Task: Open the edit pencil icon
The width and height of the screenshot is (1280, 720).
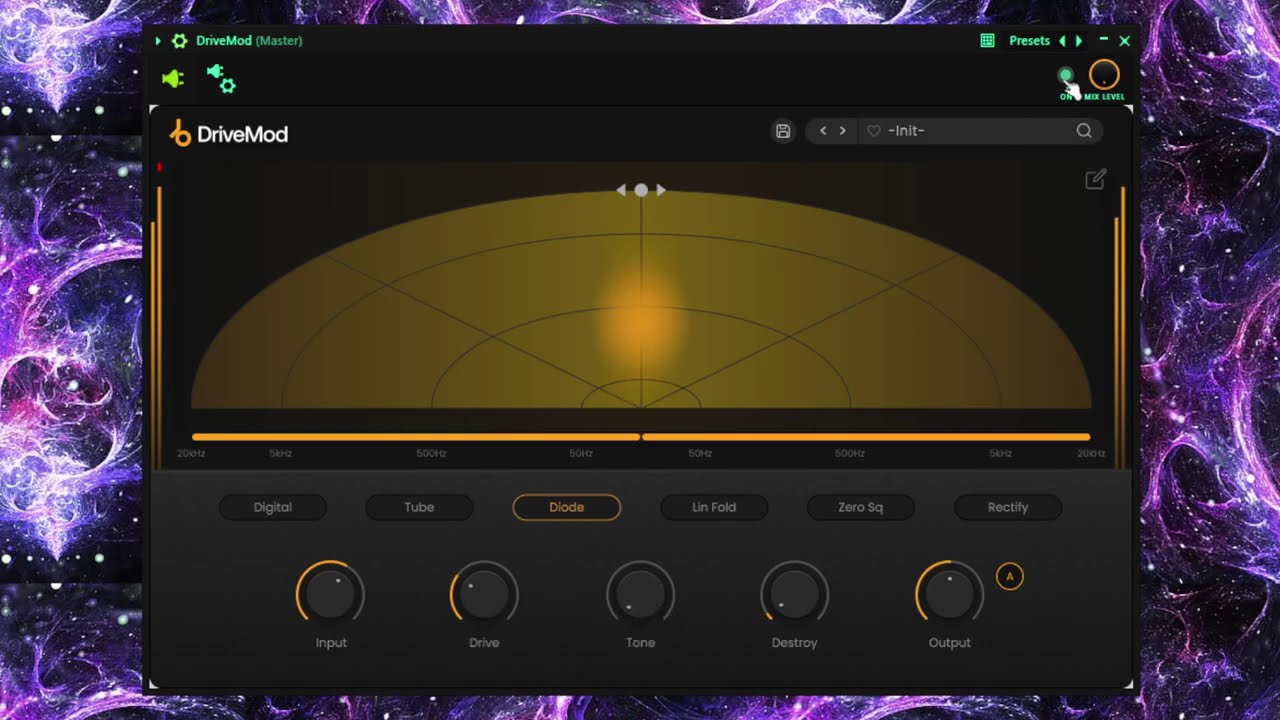Action: [x=1096, y=179]
